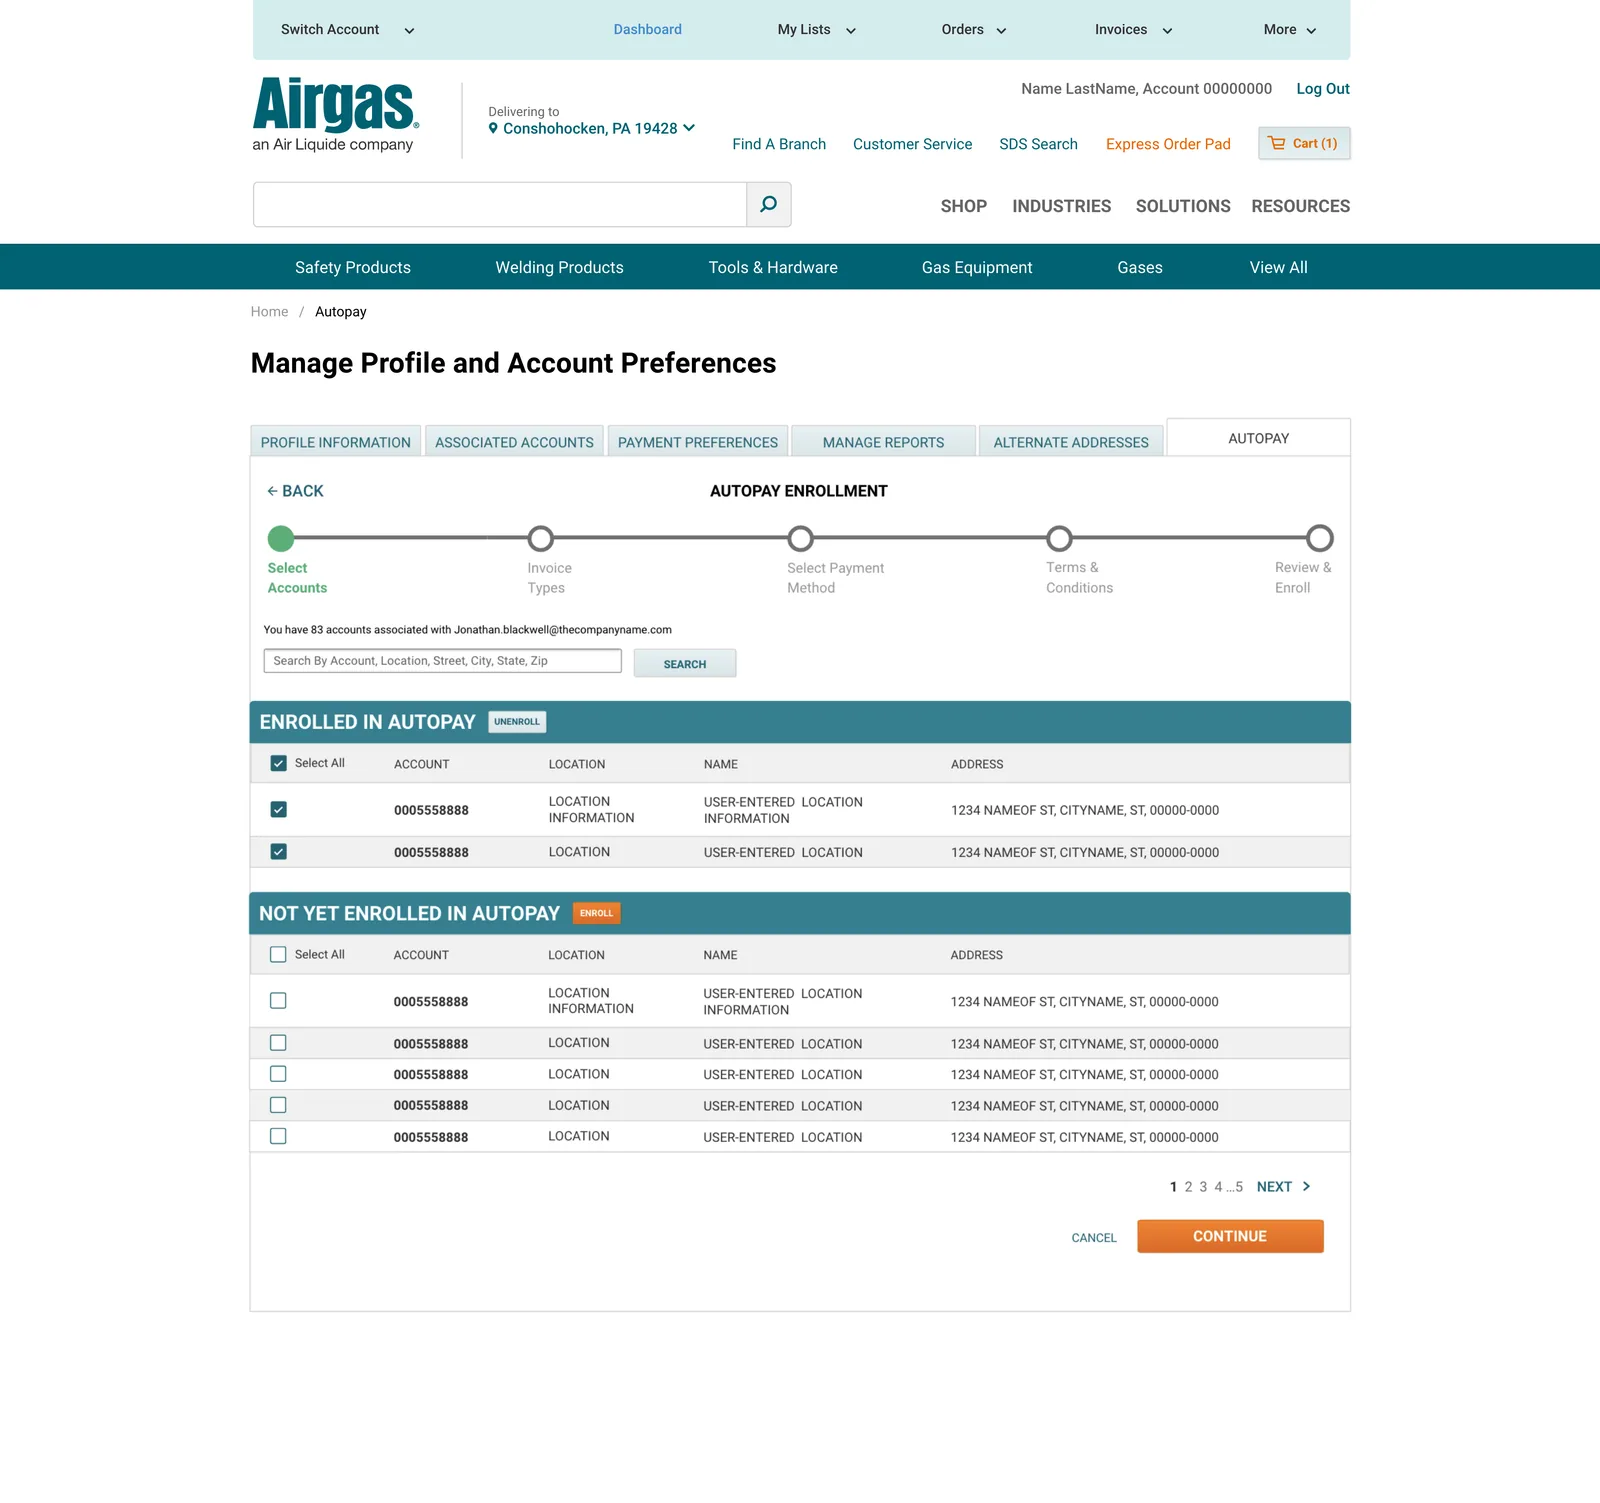Open Find A Branch
The height and width of the screenshot is (1503, 1600).
point(779,144)
